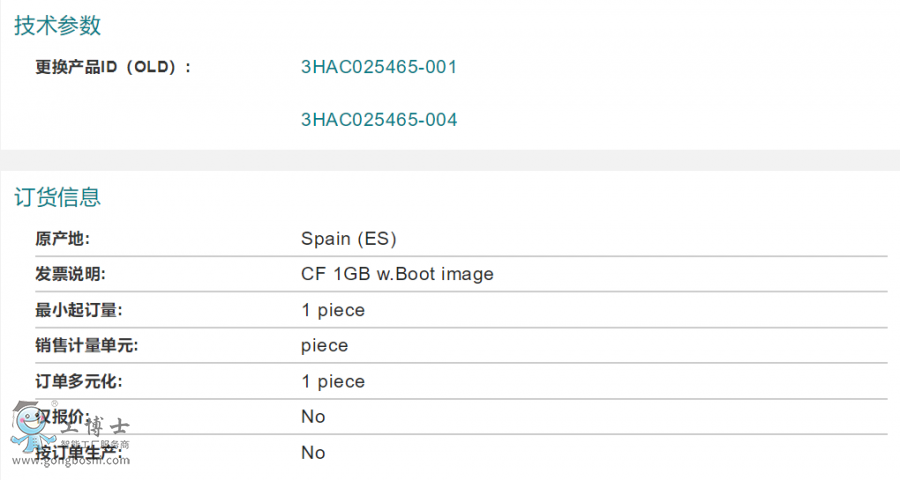The image size is (900, 480).
Task: Select the 更换产品ID (OLD) label
Action: (x=113, y=67)
